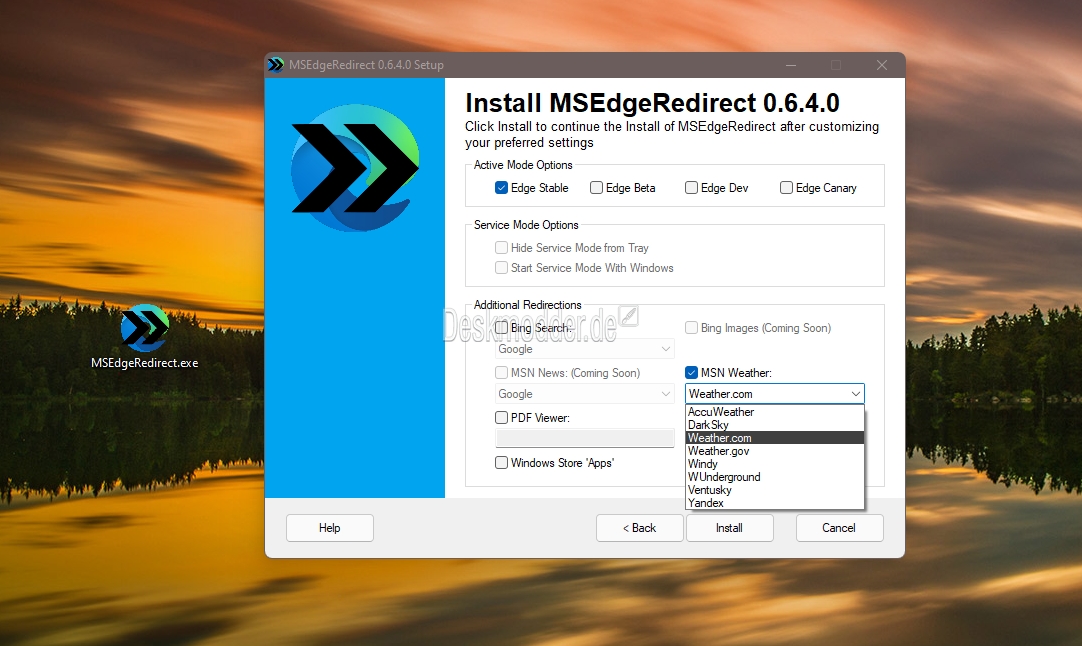Click the Help button
The image size is (1082, 646).
(x=330, y=528)
